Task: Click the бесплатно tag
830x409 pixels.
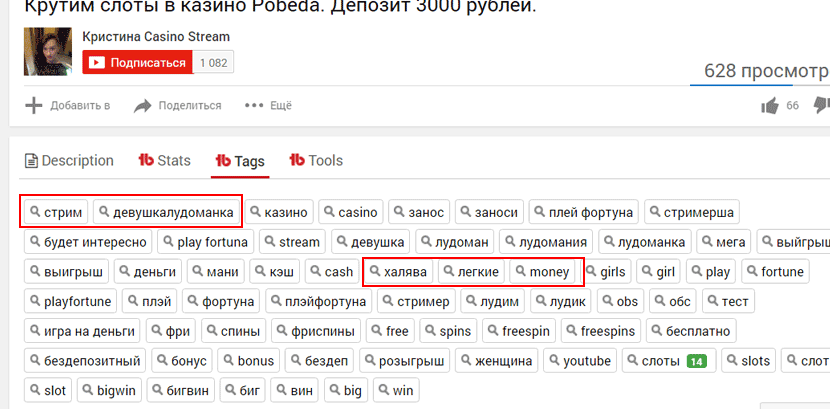Action: pos(691,331)
